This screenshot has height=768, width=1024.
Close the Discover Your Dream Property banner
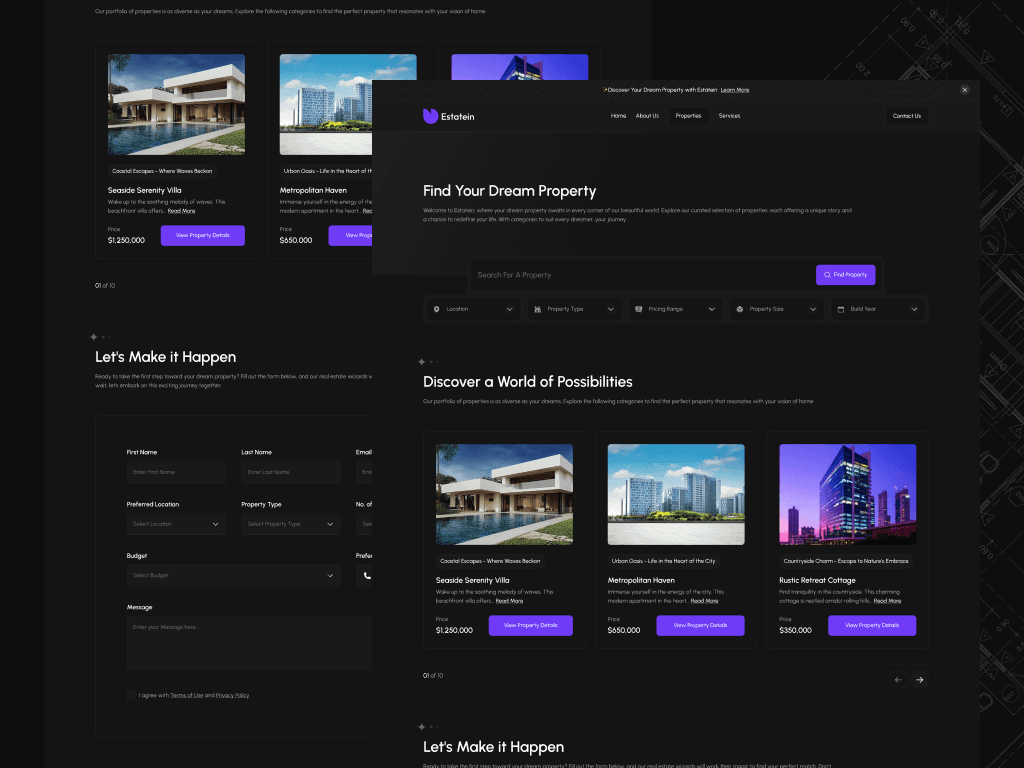coord(965,90)
